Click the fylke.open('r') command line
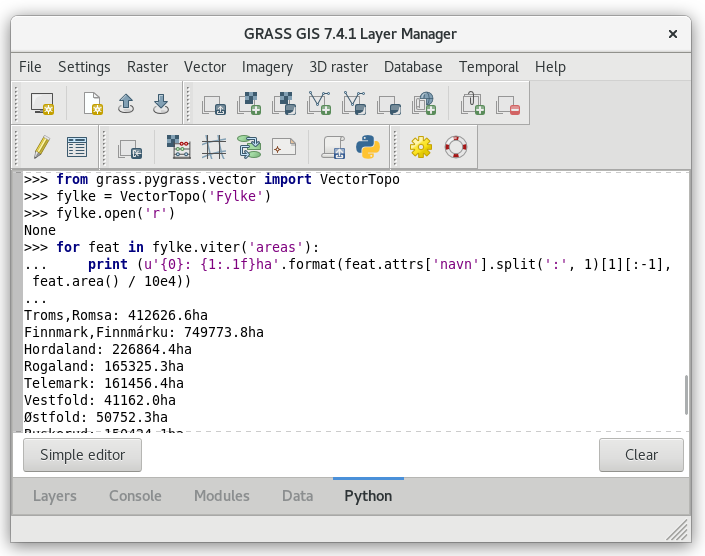The width and height of the screenshot is (705, 556). coord(99,213)
